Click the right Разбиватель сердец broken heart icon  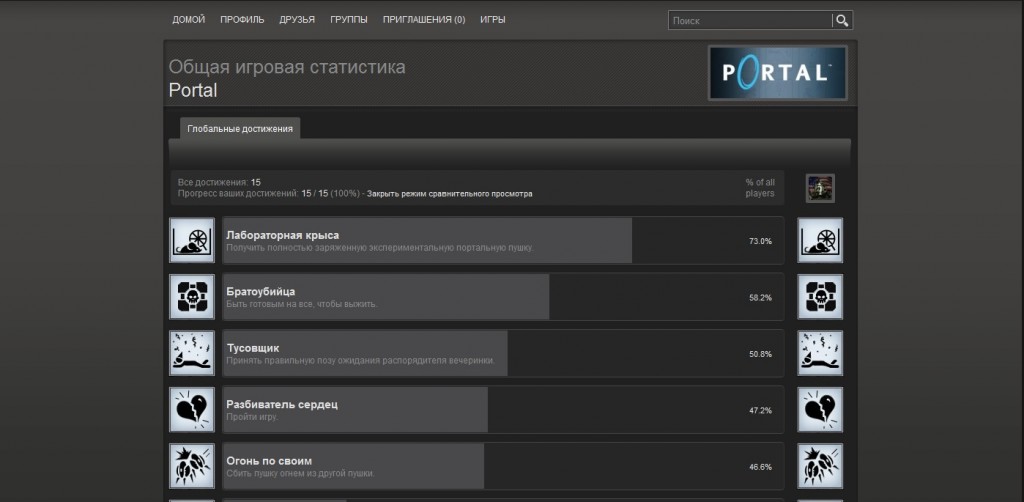pos(820,410)
